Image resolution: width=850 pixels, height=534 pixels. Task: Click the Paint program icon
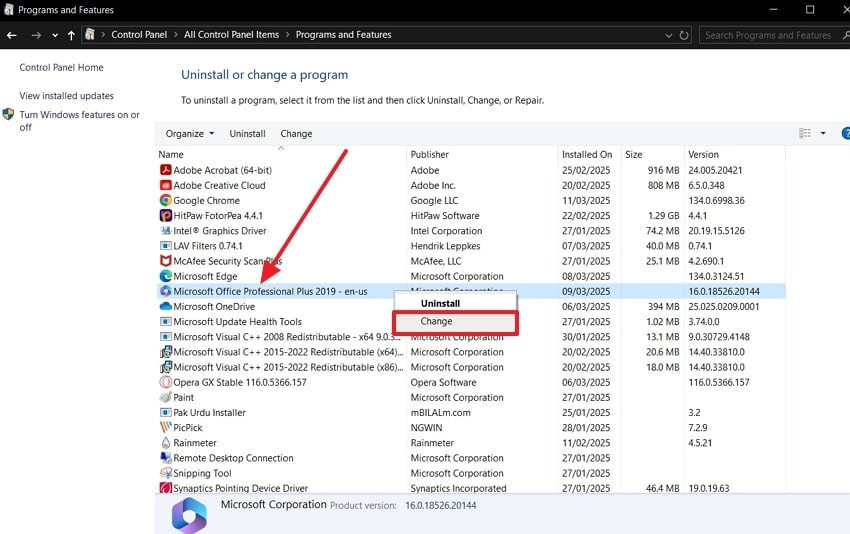[x=166, y=398]
